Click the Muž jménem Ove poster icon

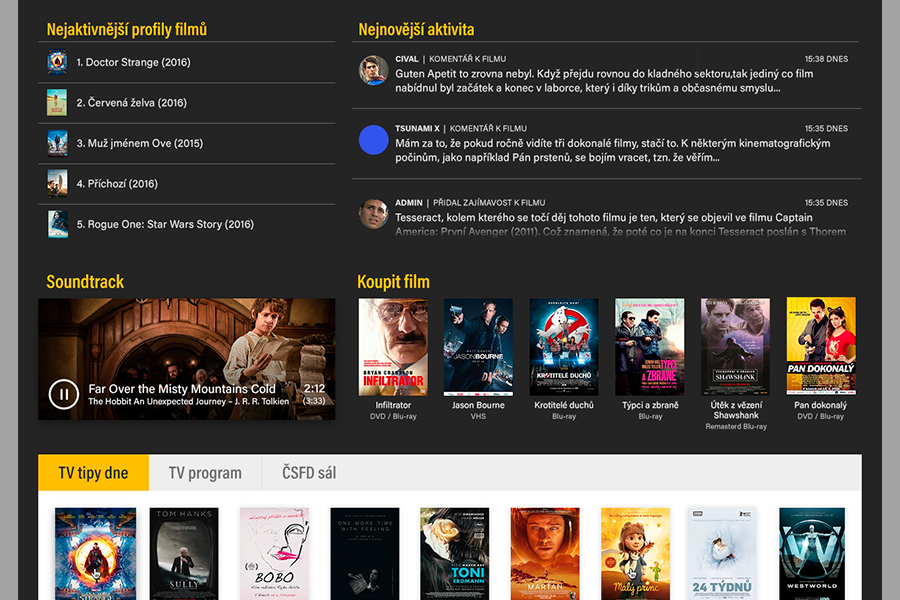coord(57,143)
